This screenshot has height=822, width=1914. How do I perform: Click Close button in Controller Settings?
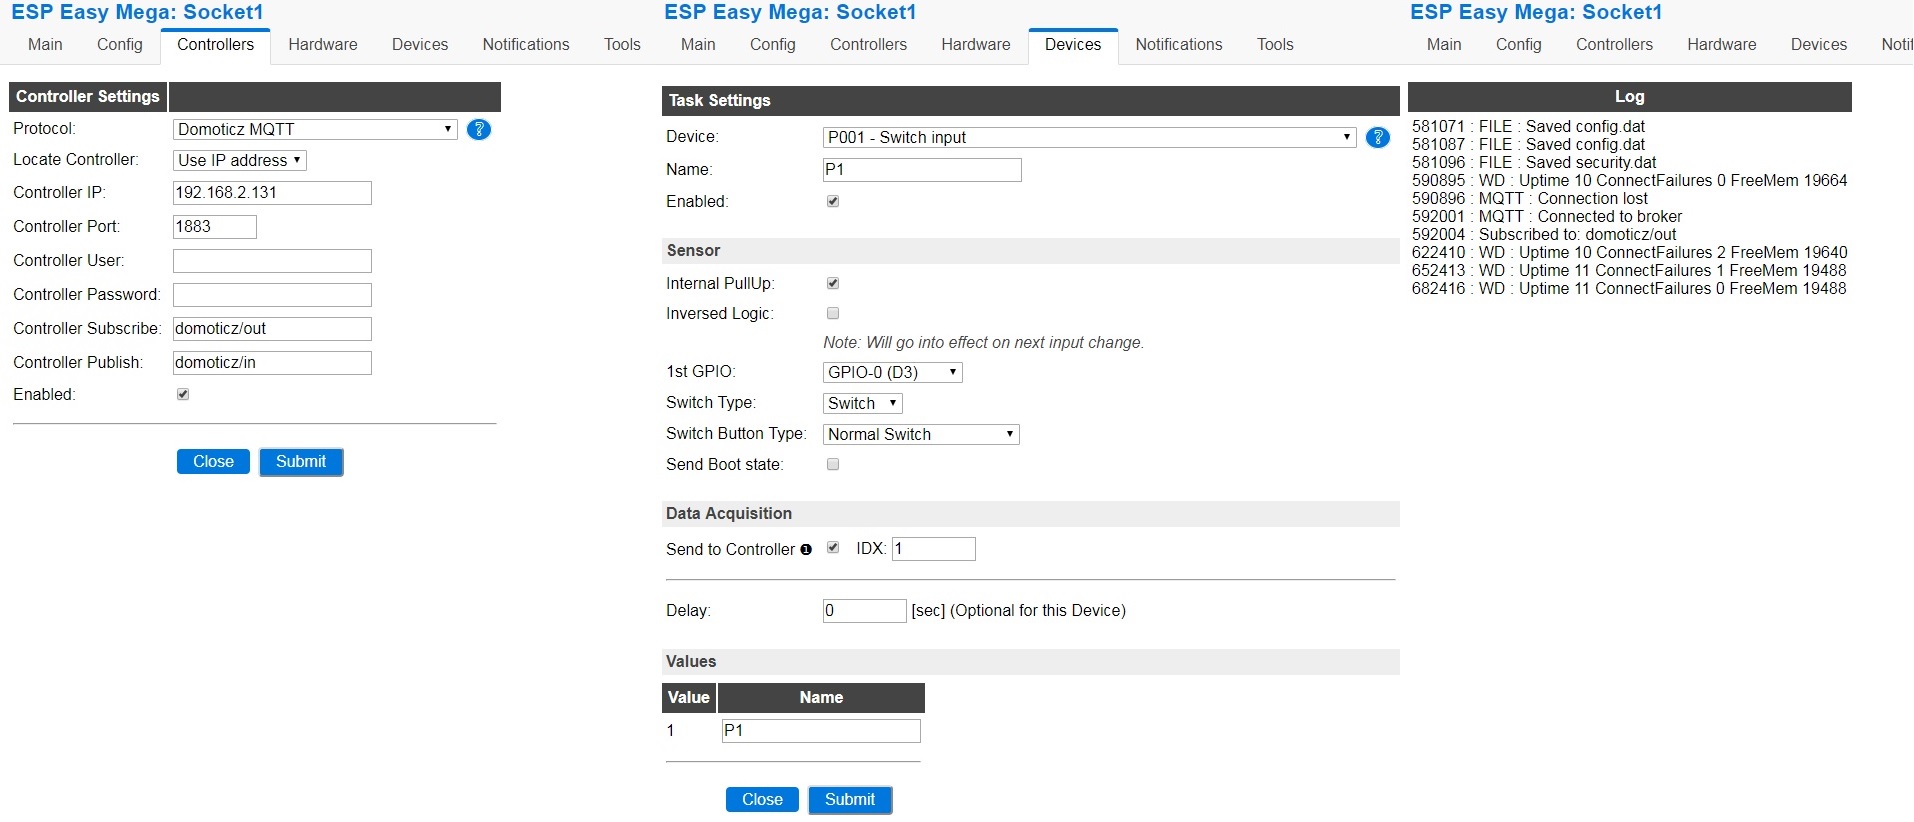point(213,461)
